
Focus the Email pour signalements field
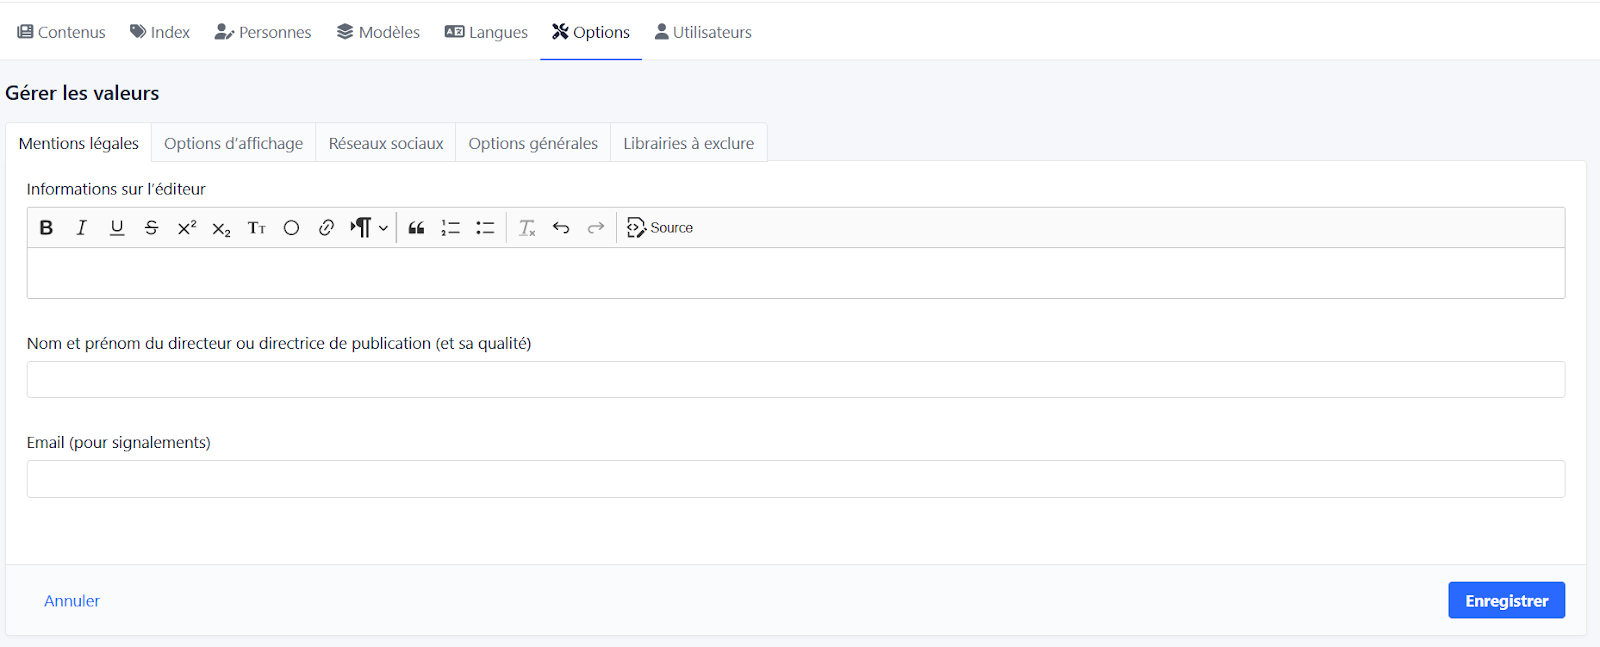point(796,479)
